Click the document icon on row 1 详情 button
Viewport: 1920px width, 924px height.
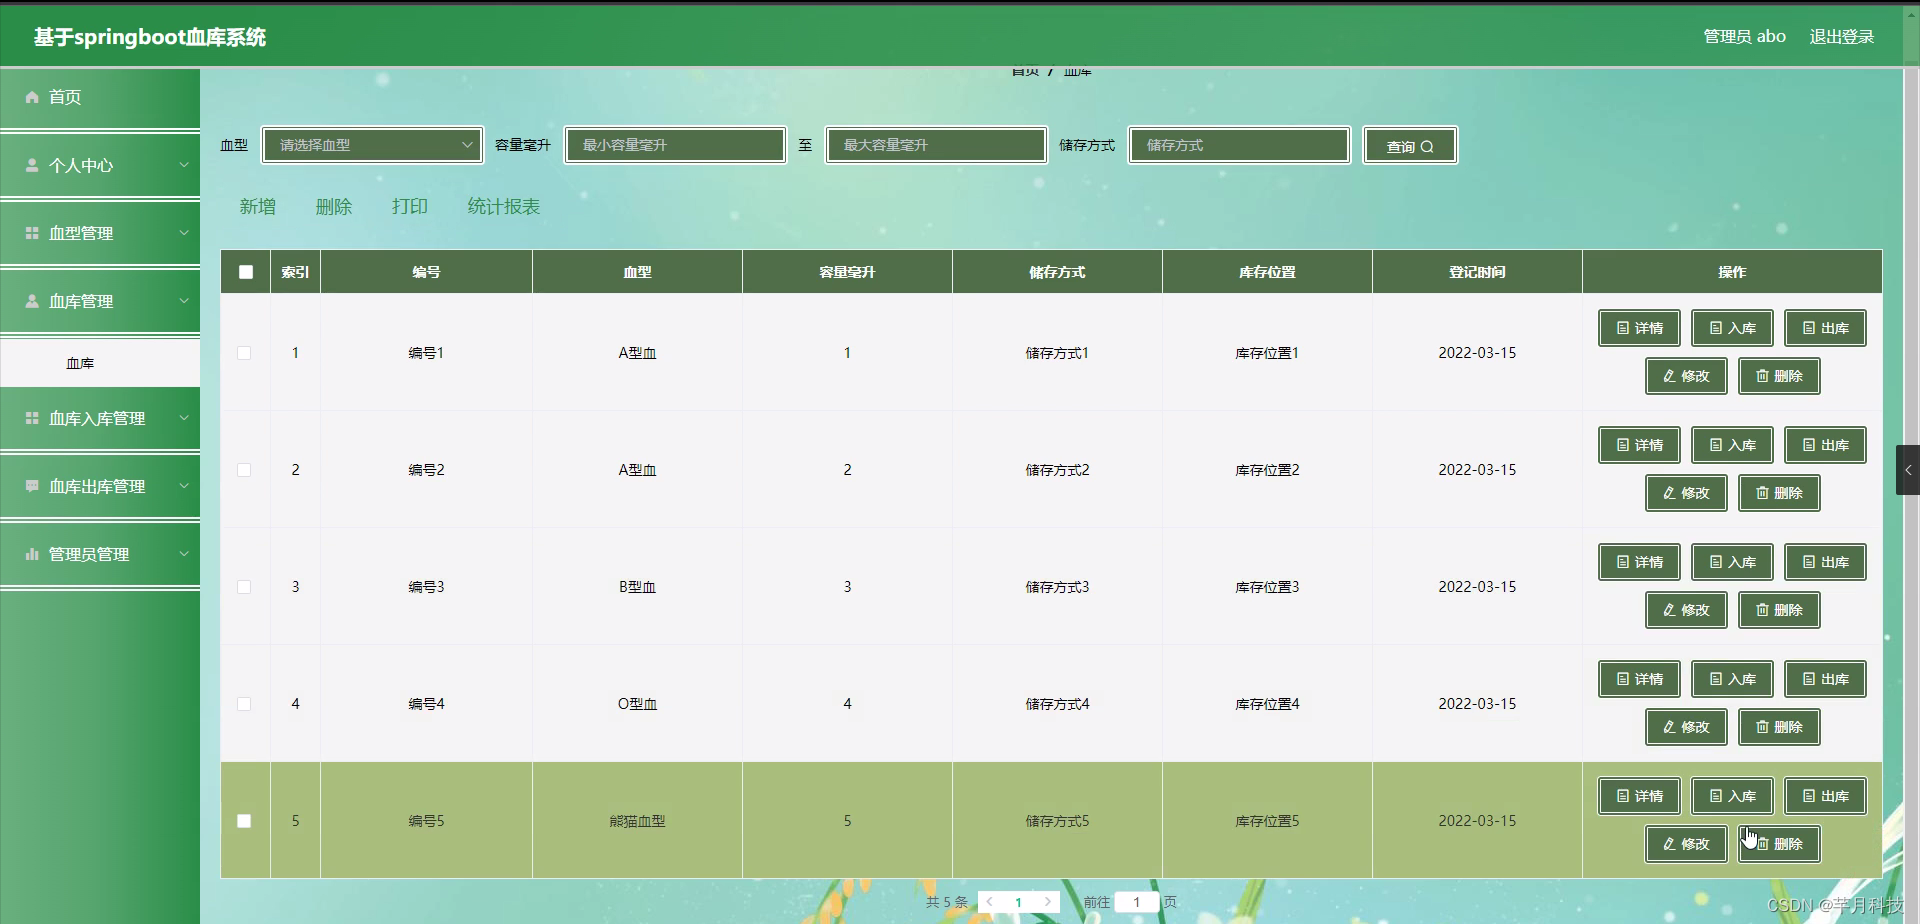[1621, 328]
